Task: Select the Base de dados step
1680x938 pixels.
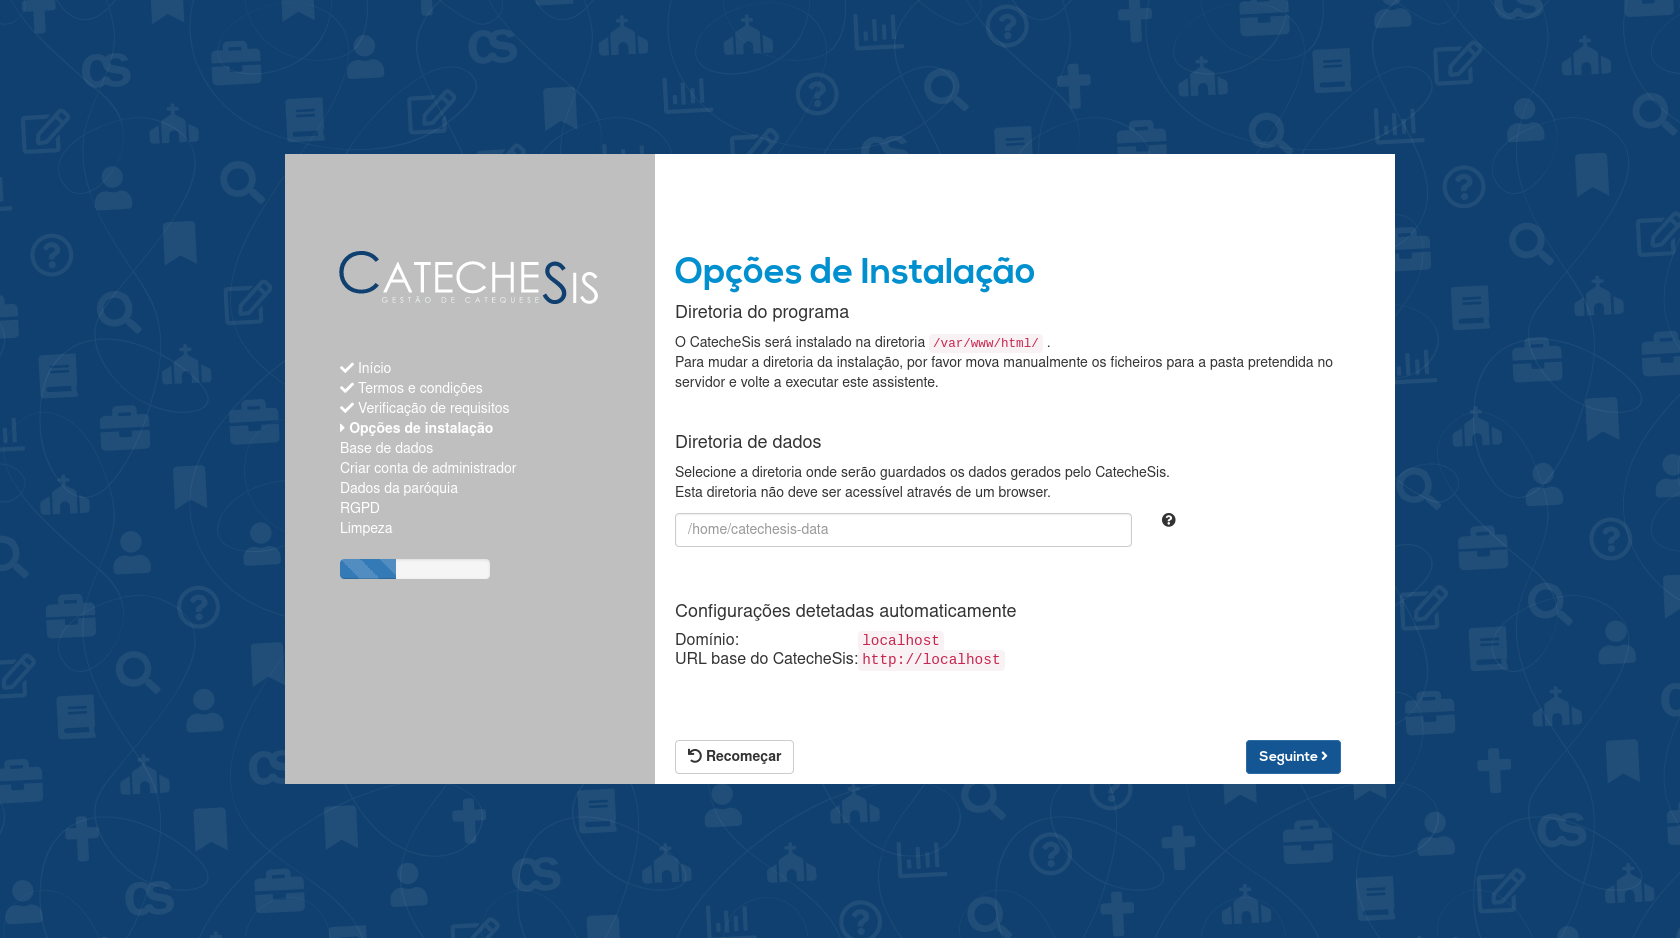Action: (386, 448)
